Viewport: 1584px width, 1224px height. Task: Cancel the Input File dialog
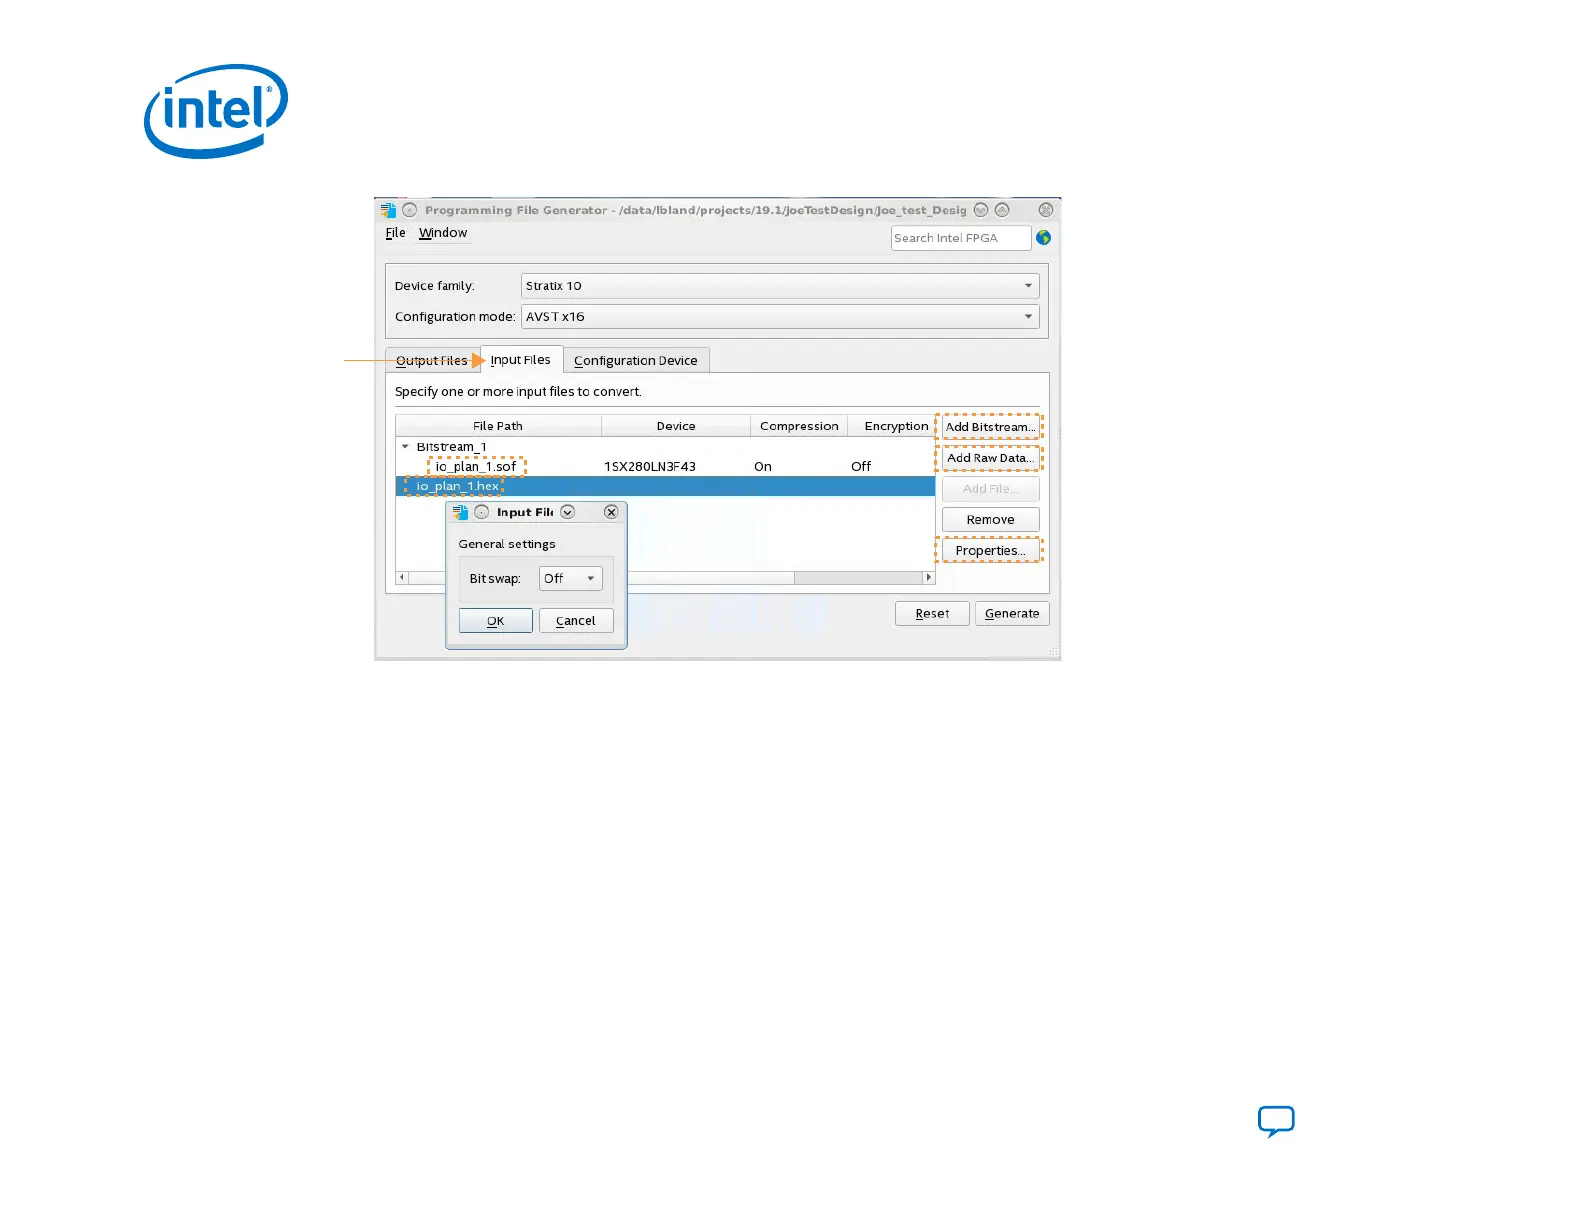(576, 621)
